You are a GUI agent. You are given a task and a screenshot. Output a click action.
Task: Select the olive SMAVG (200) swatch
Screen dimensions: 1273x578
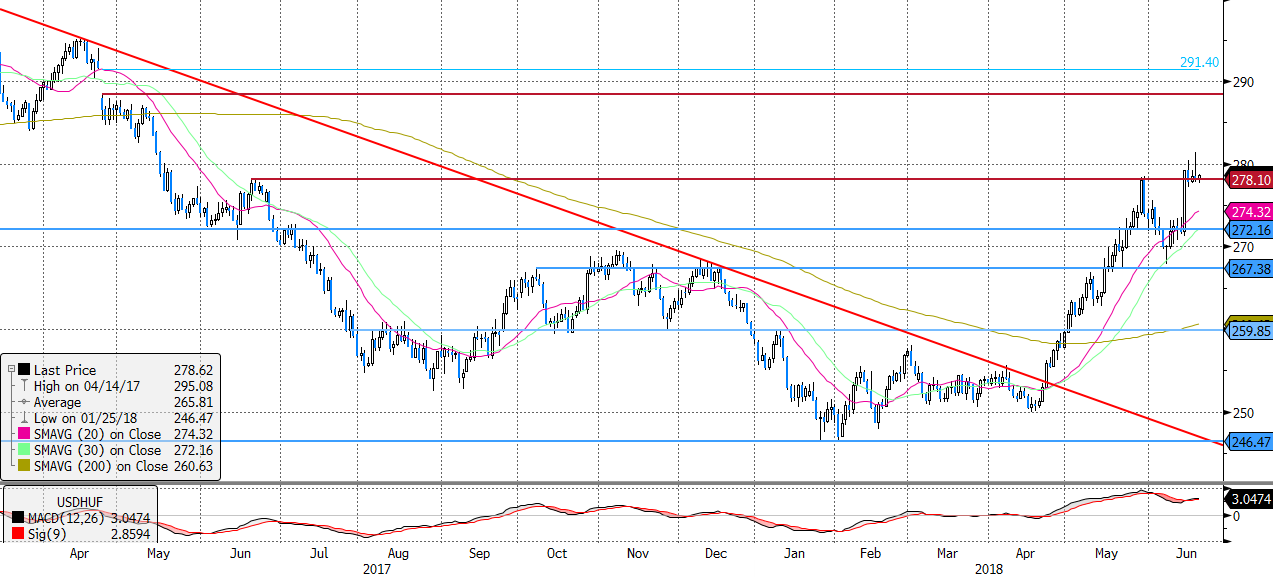tap(23, 466)
